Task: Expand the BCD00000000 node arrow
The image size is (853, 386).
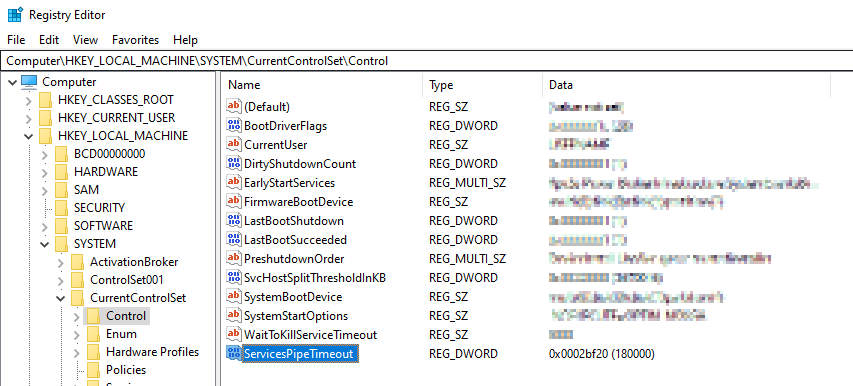Action: click(x=45, y=154)
